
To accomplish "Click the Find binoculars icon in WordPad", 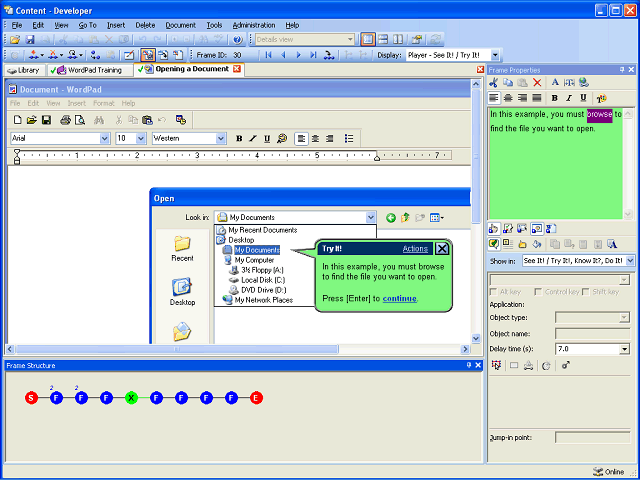I will pos(99,120).
